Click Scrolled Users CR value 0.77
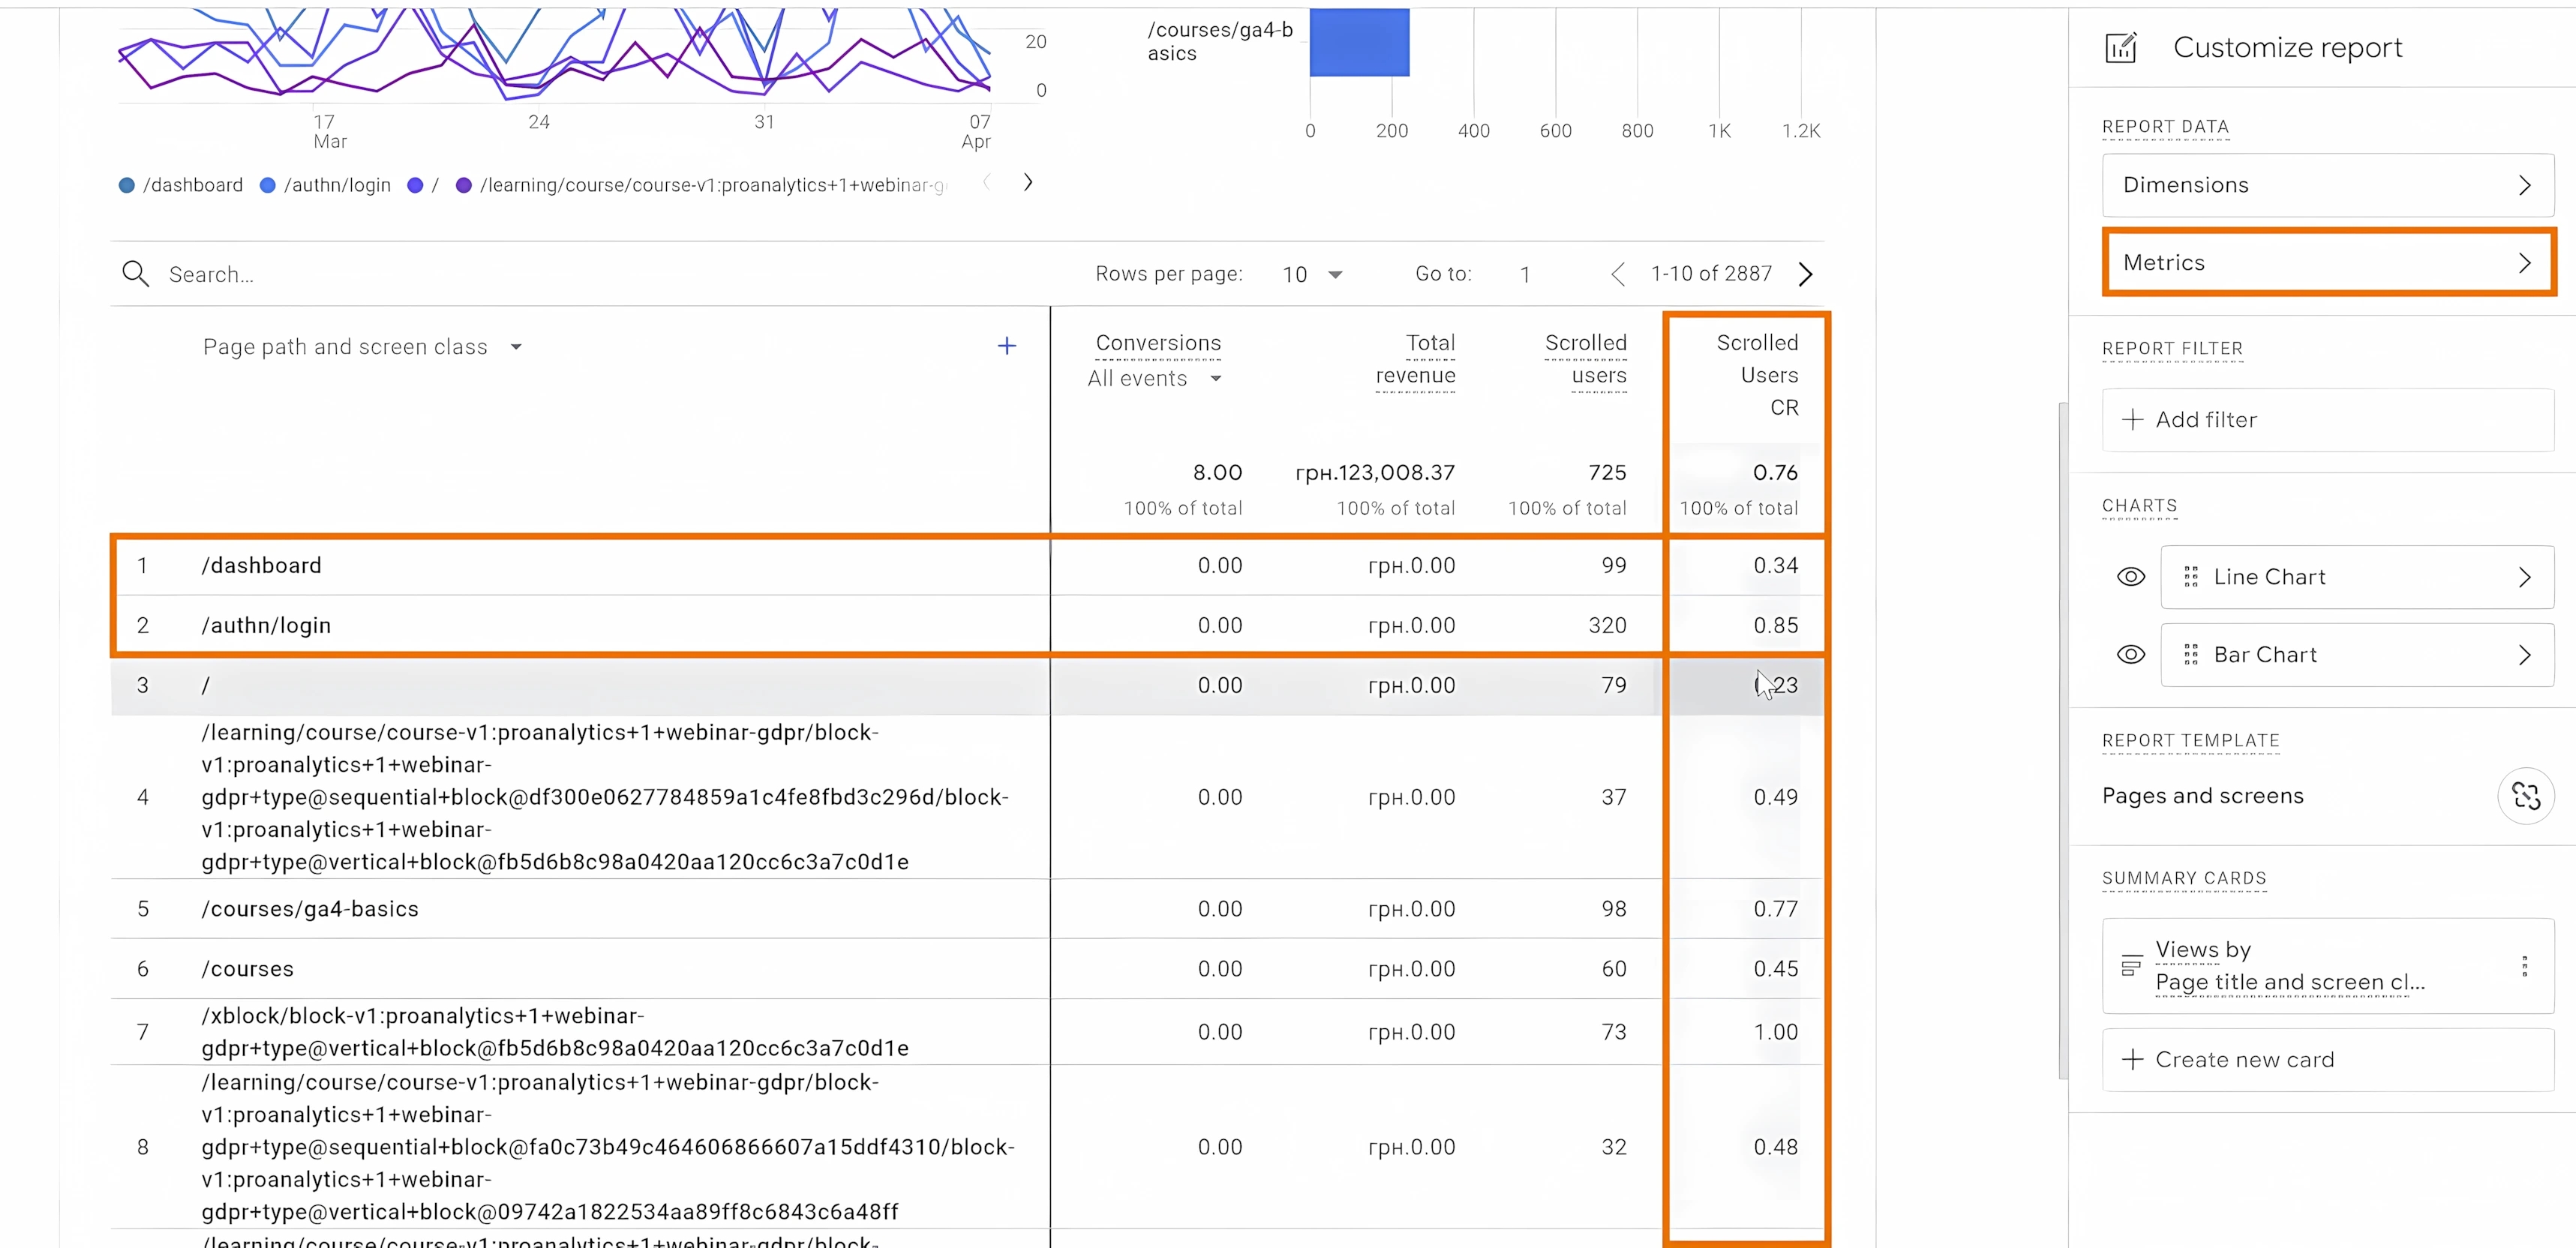Screen dimensions: 2576x1248 coord(1775,909)
